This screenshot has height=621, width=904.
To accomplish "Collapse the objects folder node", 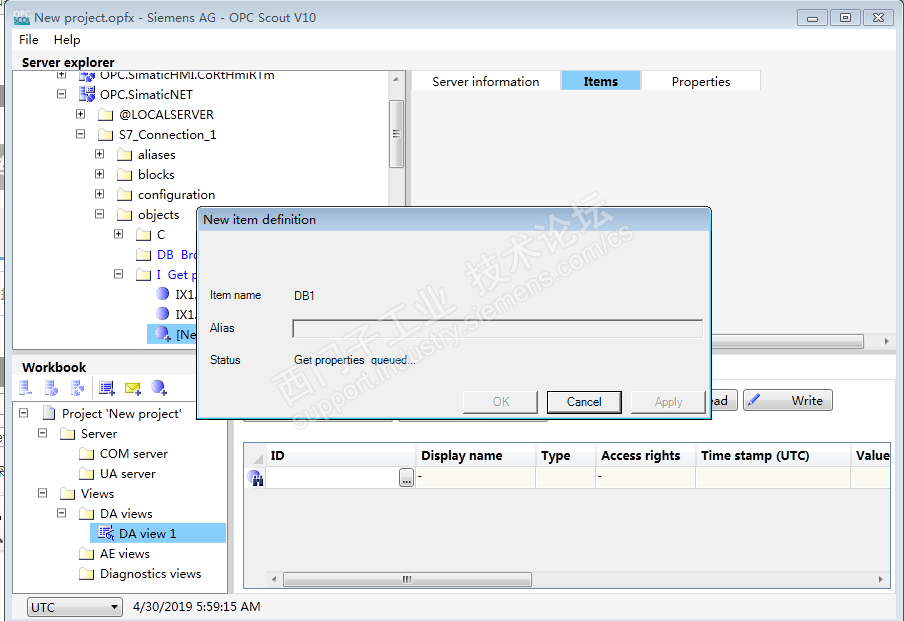I will pyautogui.click(x=100, y=214).
